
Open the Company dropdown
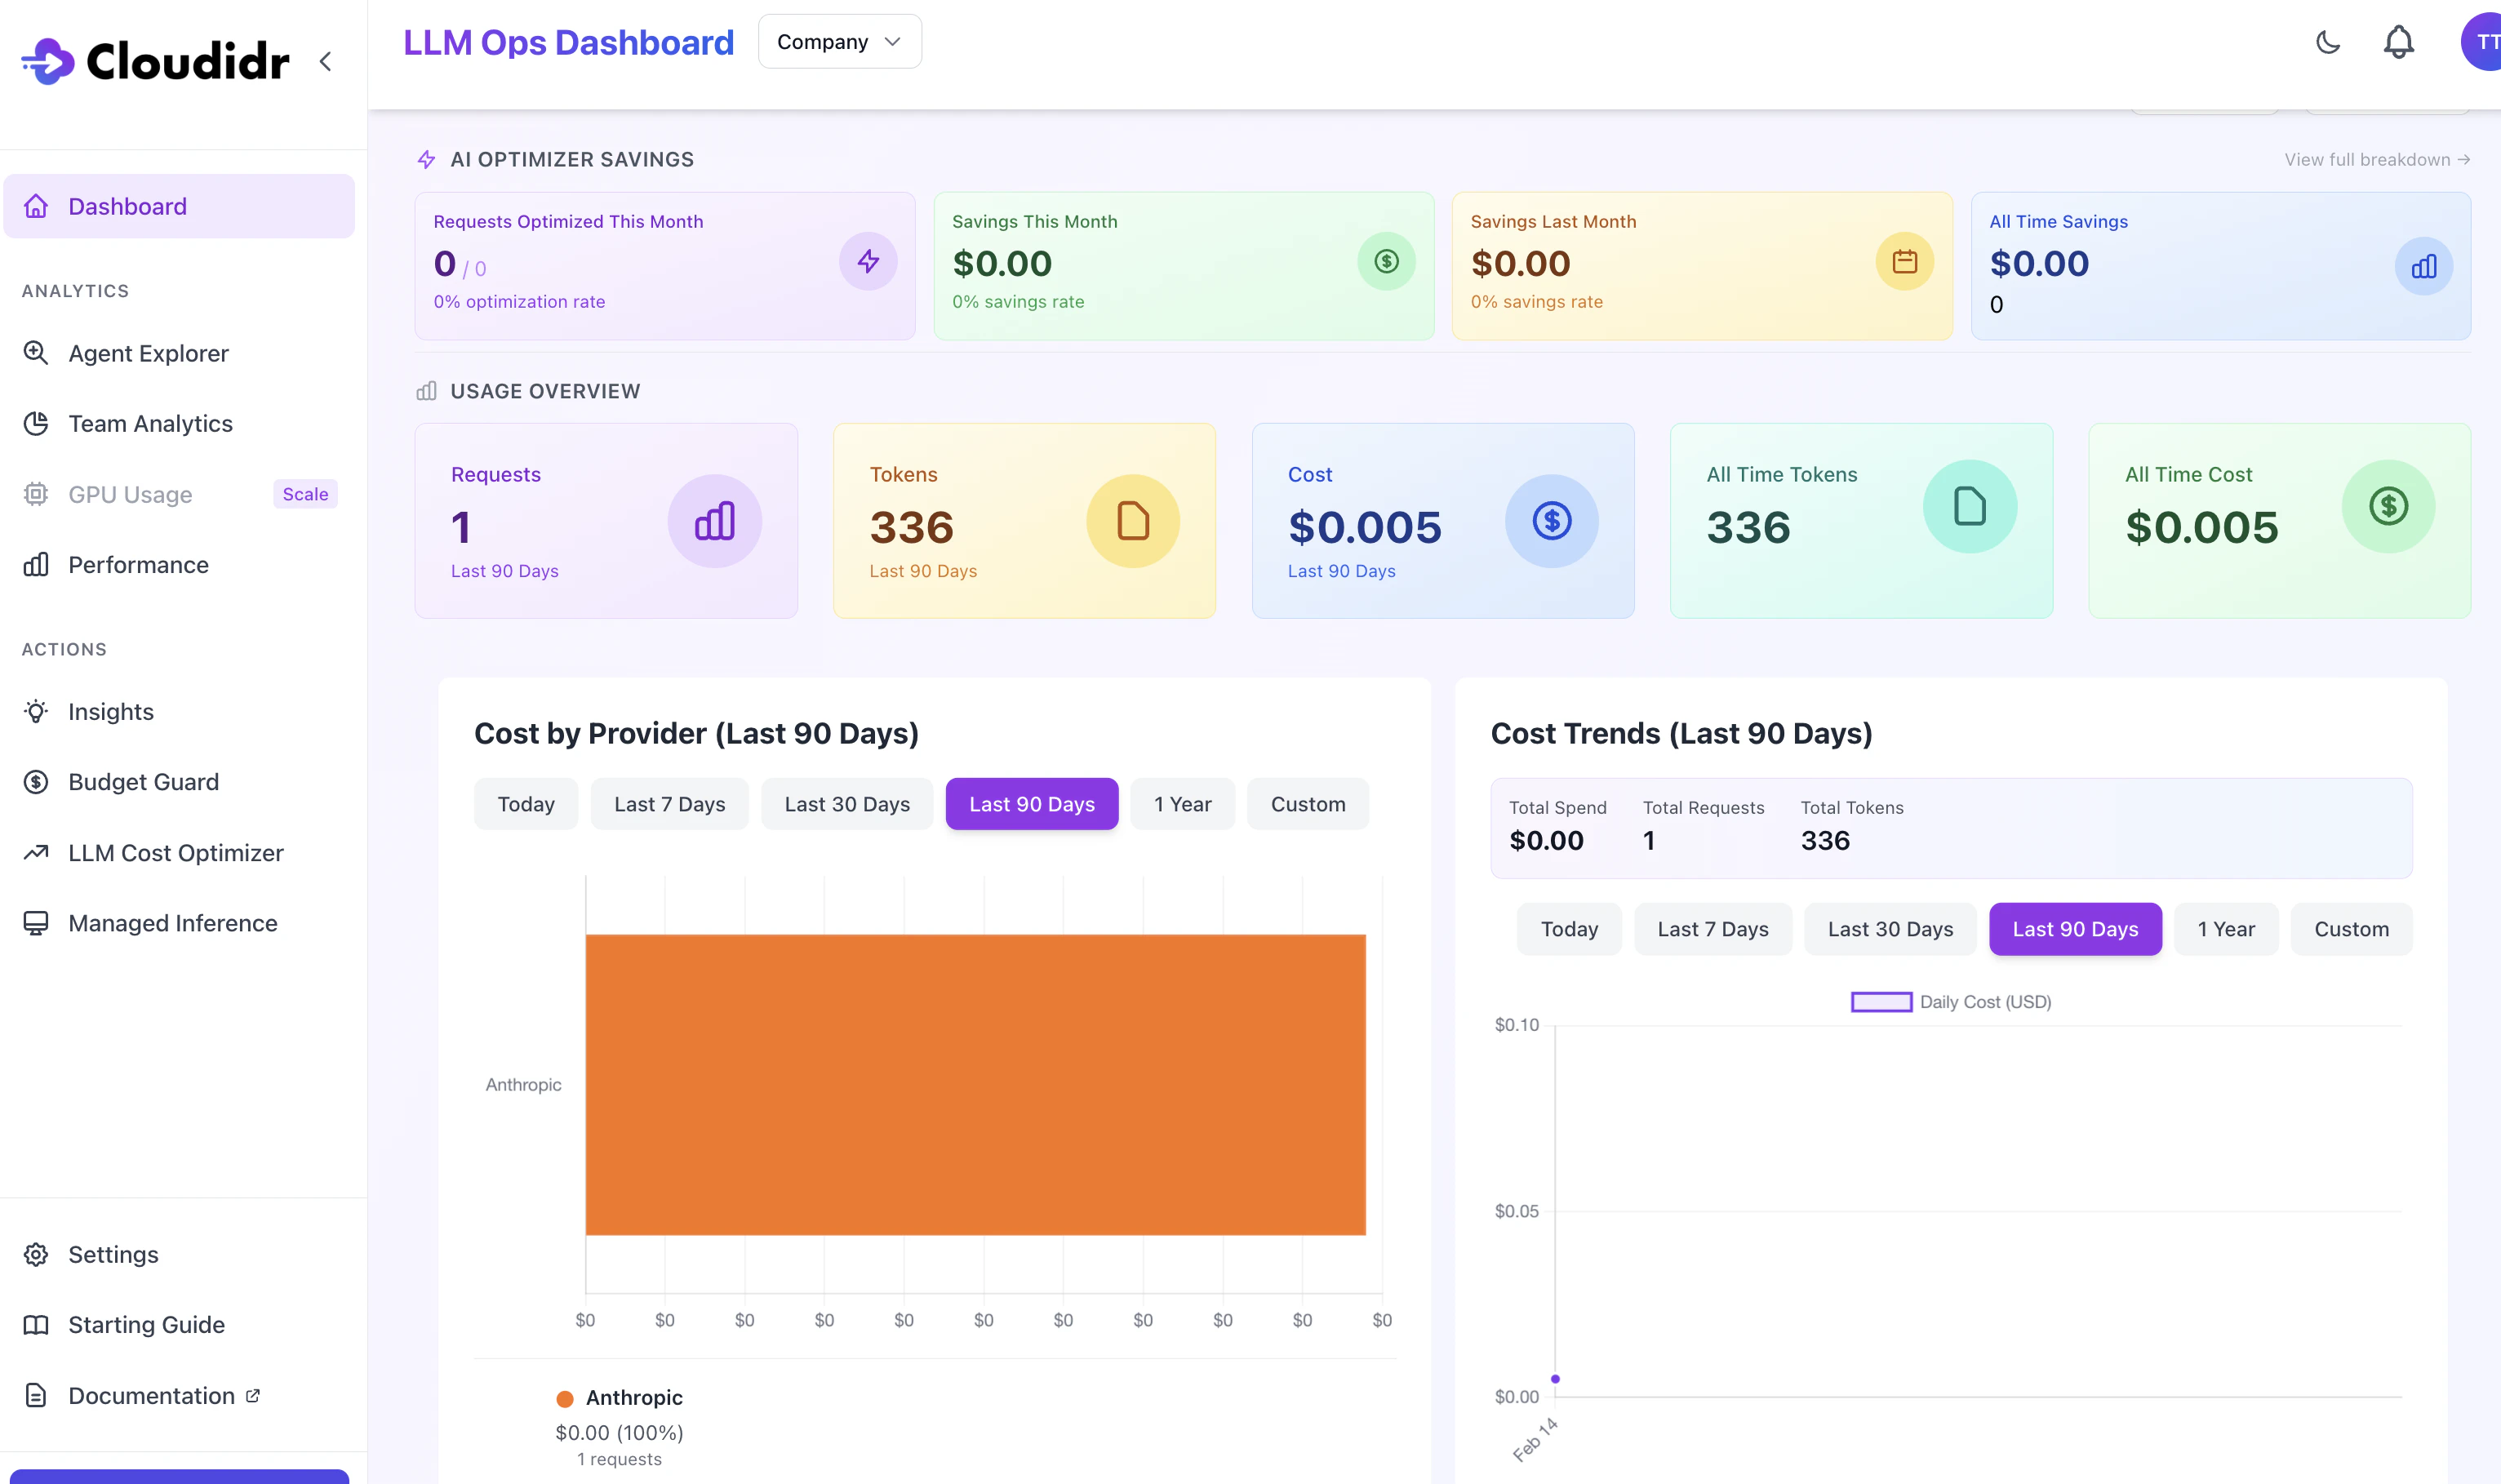pyautogui.click(x=839, y=42)
